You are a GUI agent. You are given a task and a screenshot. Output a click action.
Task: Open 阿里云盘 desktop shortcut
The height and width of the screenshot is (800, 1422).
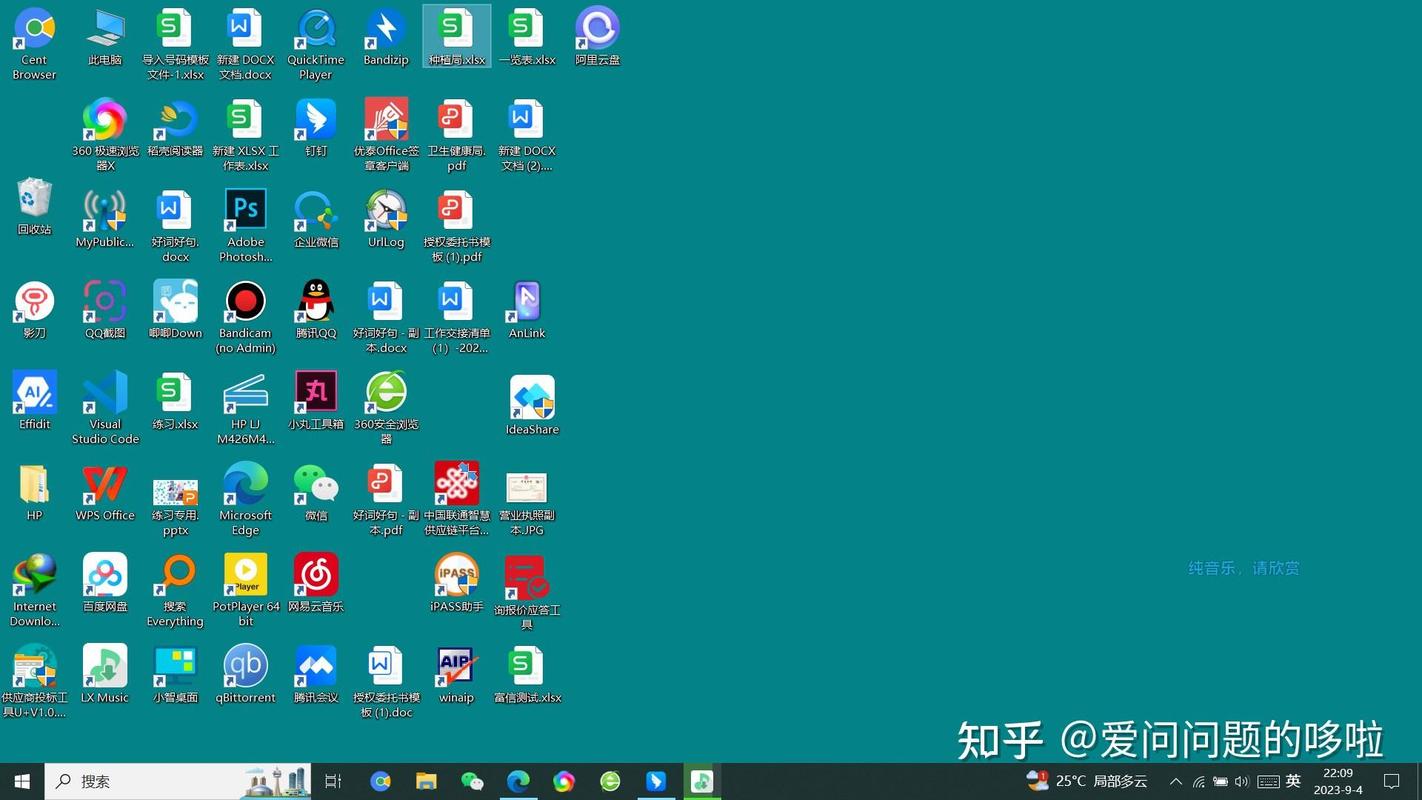(598, 29)
